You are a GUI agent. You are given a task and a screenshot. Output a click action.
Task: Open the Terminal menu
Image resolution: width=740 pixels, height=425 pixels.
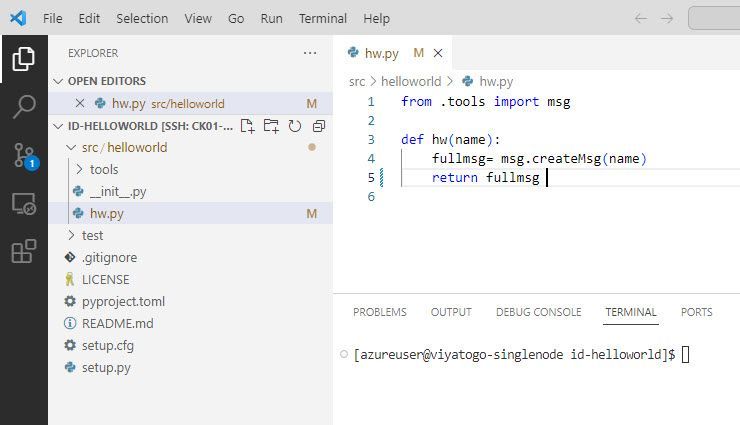(x=322, y=18)
